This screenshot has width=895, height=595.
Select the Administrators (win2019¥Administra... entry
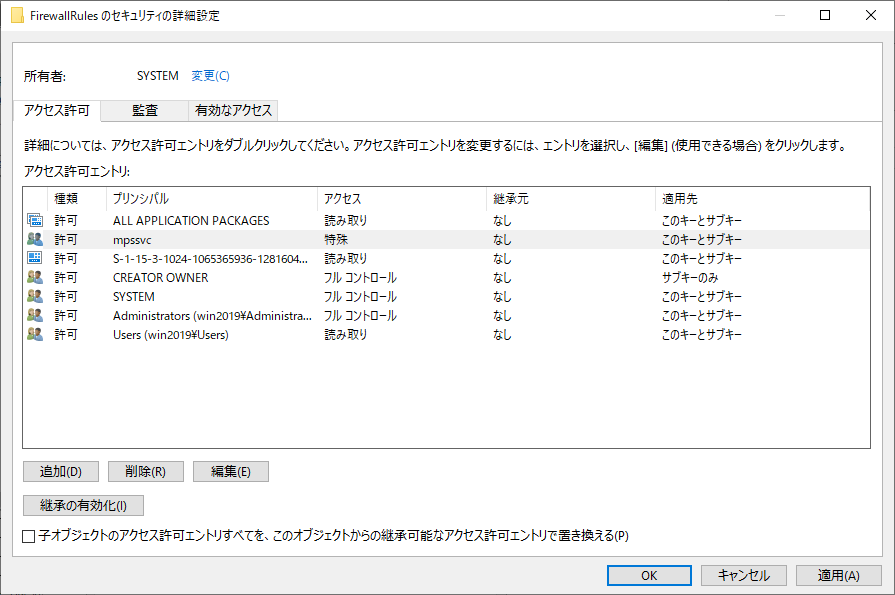coord(212,316)
